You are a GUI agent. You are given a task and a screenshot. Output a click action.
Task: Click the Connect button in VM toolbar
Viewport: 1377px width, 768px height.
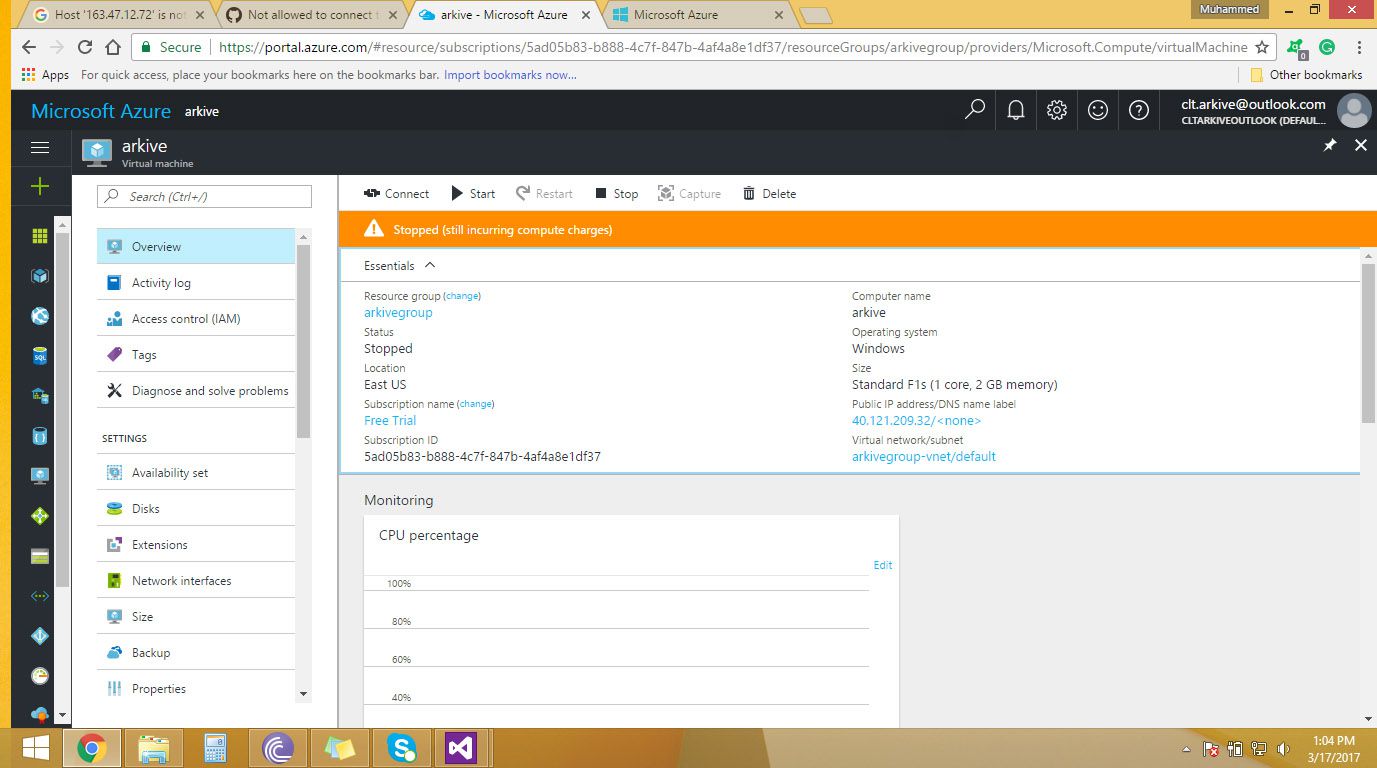pos(396,194)
